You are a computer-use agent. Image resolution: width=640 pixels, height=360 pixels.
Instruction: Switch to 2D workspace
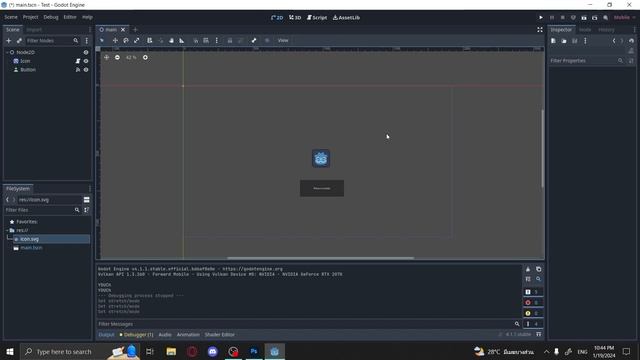[277, 18]
